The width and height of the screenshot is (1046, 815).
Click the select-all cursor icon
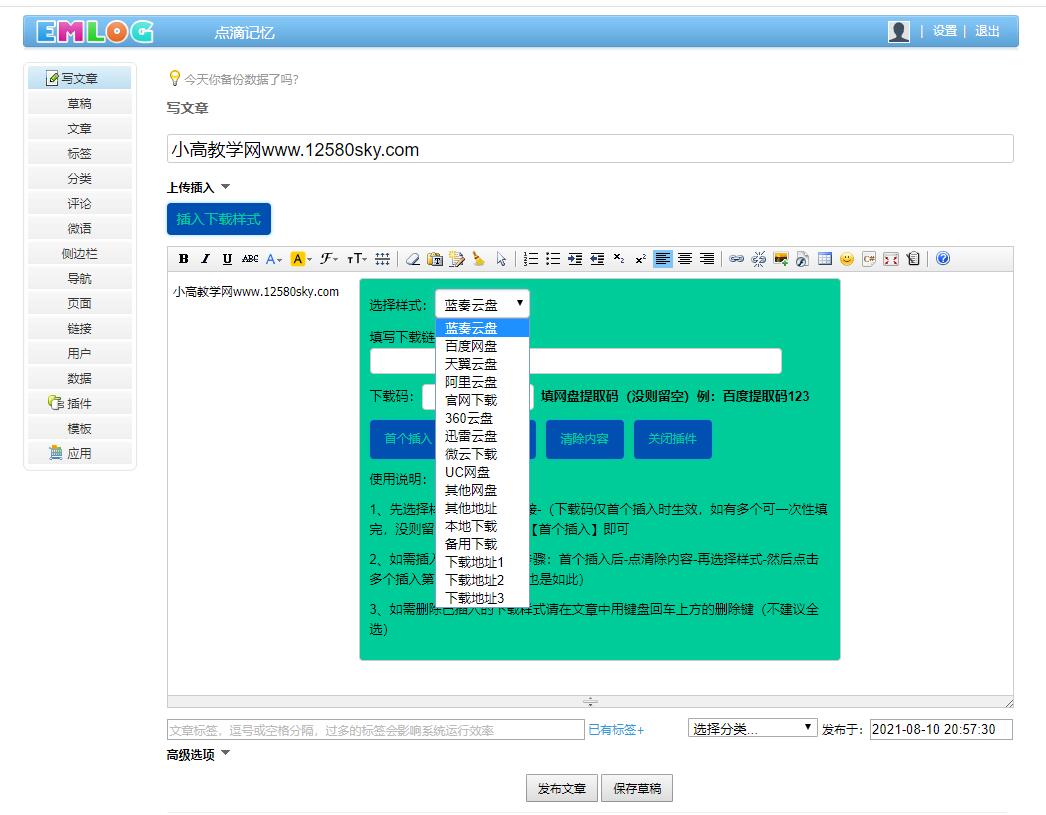click(501, 259)
